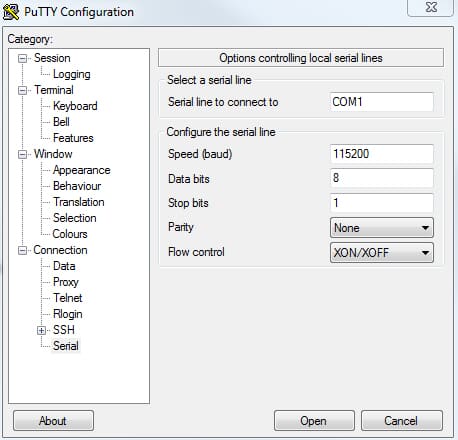Open the Flow control dropdown
This screenshot has height=440, width=458.
(x=382, y=252)
